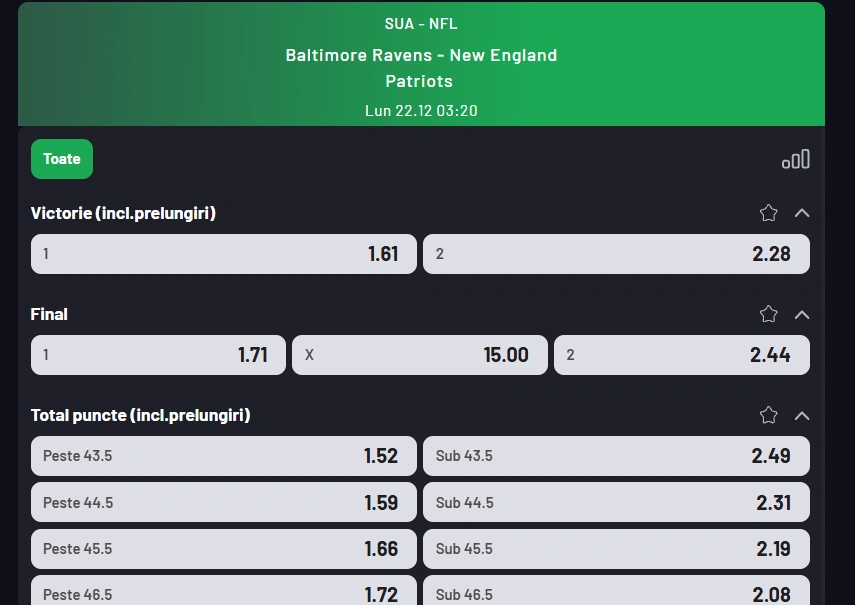Pick Sub 43.5 at 2.49 odds

(x=616, y=455)
